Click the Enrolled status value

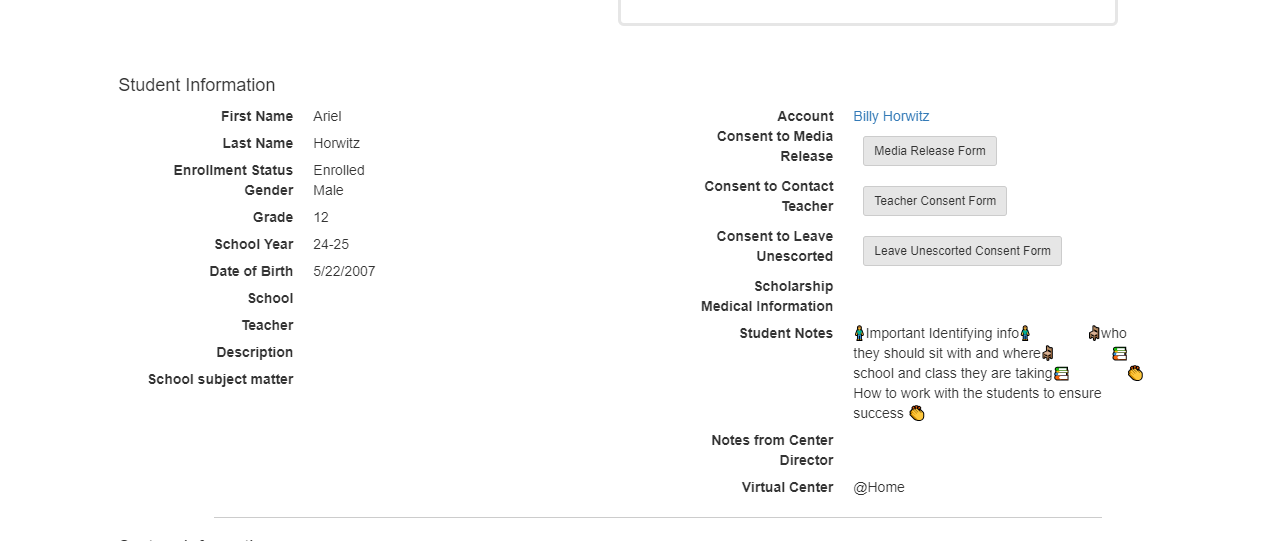[339, 170]
